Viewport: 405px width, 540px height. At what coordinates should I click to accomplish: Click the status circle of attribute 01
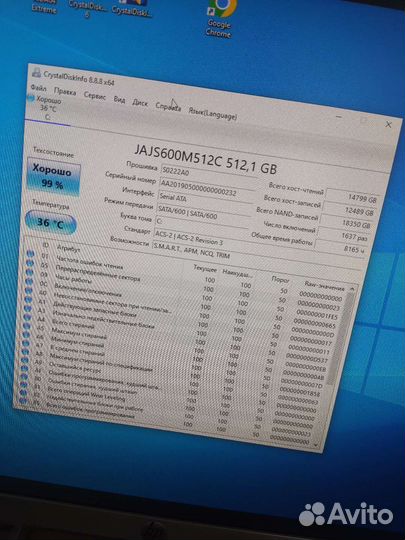tap(31, 255)
